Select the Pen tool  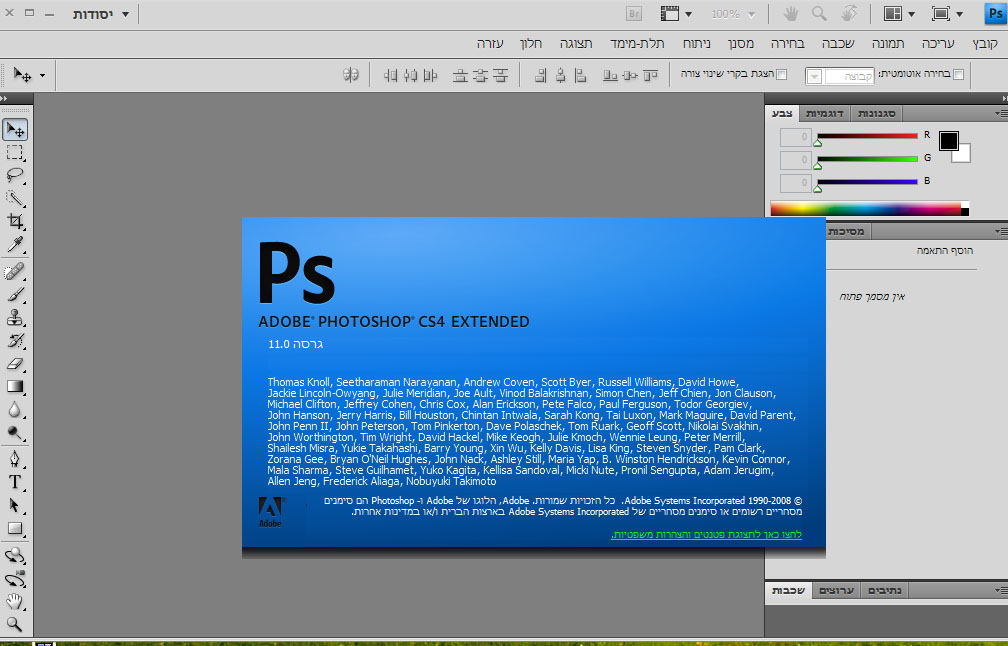[15, 458]
